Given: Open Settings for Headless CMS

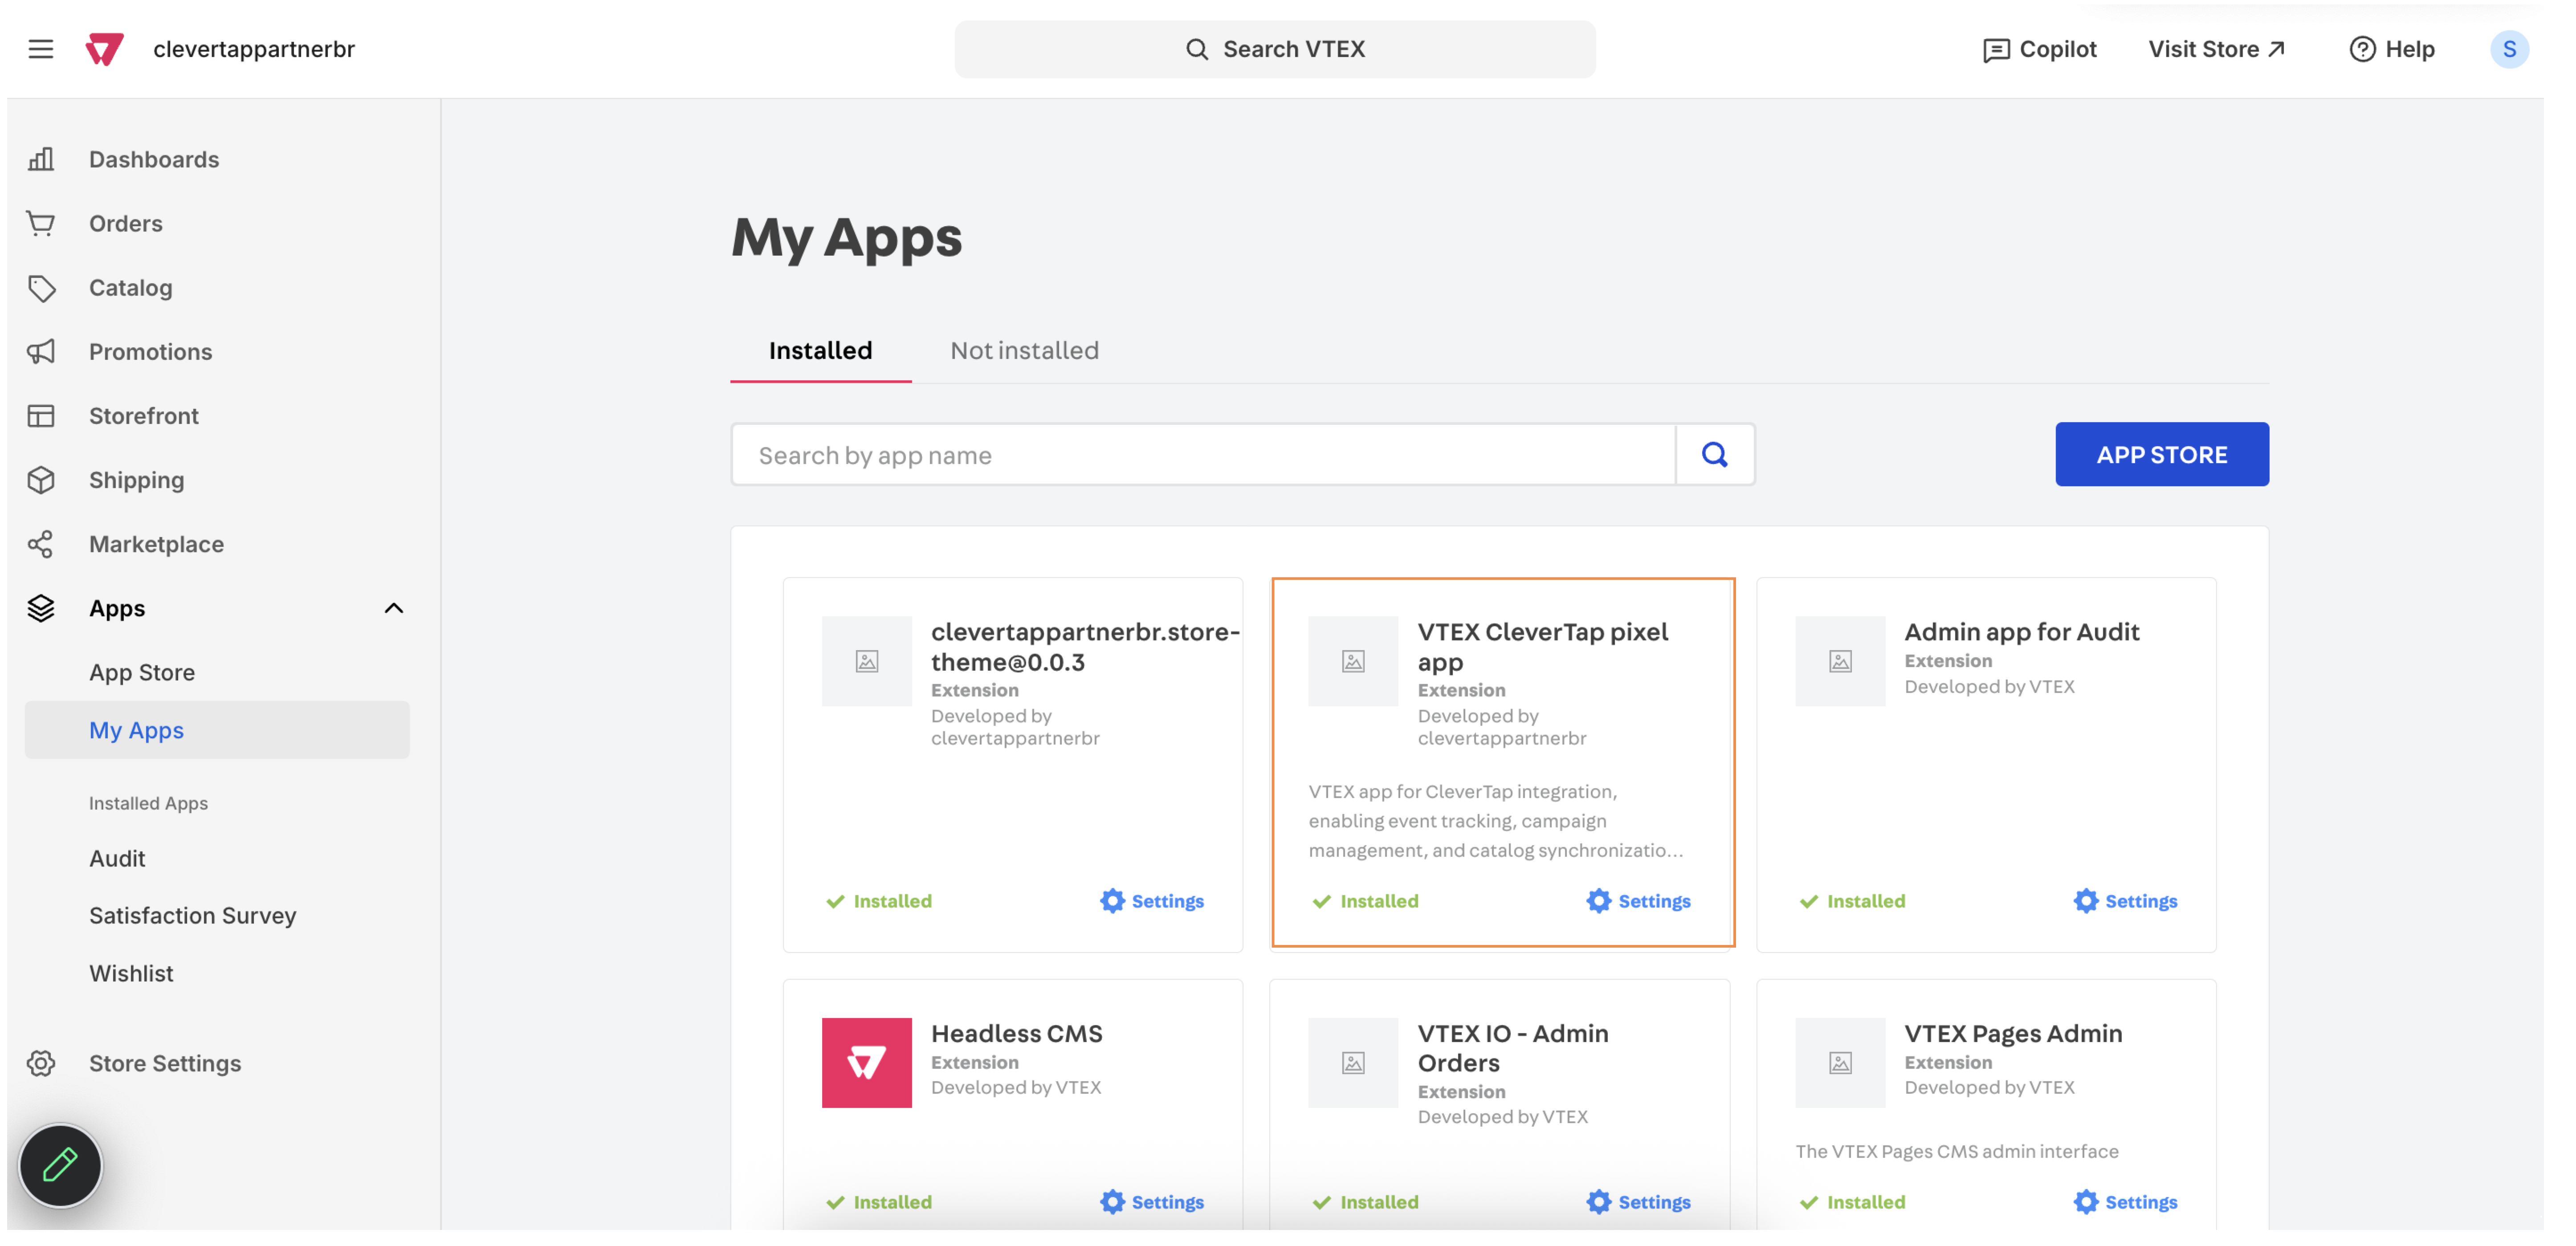Looking at the screenshot, I should pyautogui.click(x=1152, y=1202).
